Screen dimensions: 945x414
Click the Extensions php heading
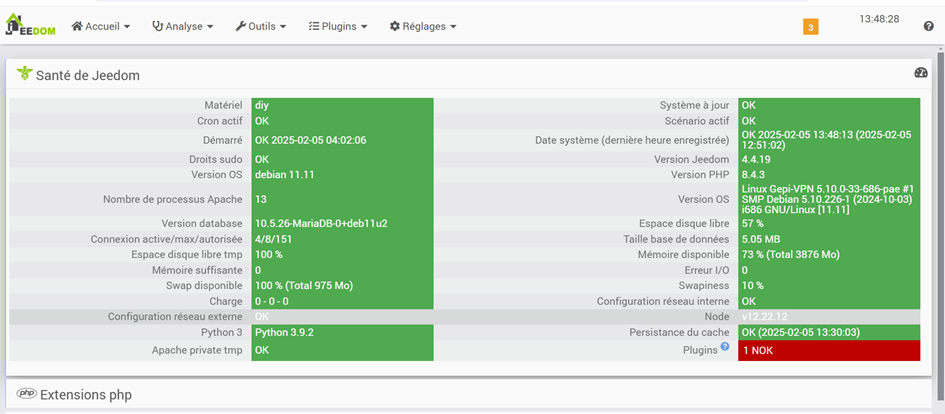pos(86,395)
